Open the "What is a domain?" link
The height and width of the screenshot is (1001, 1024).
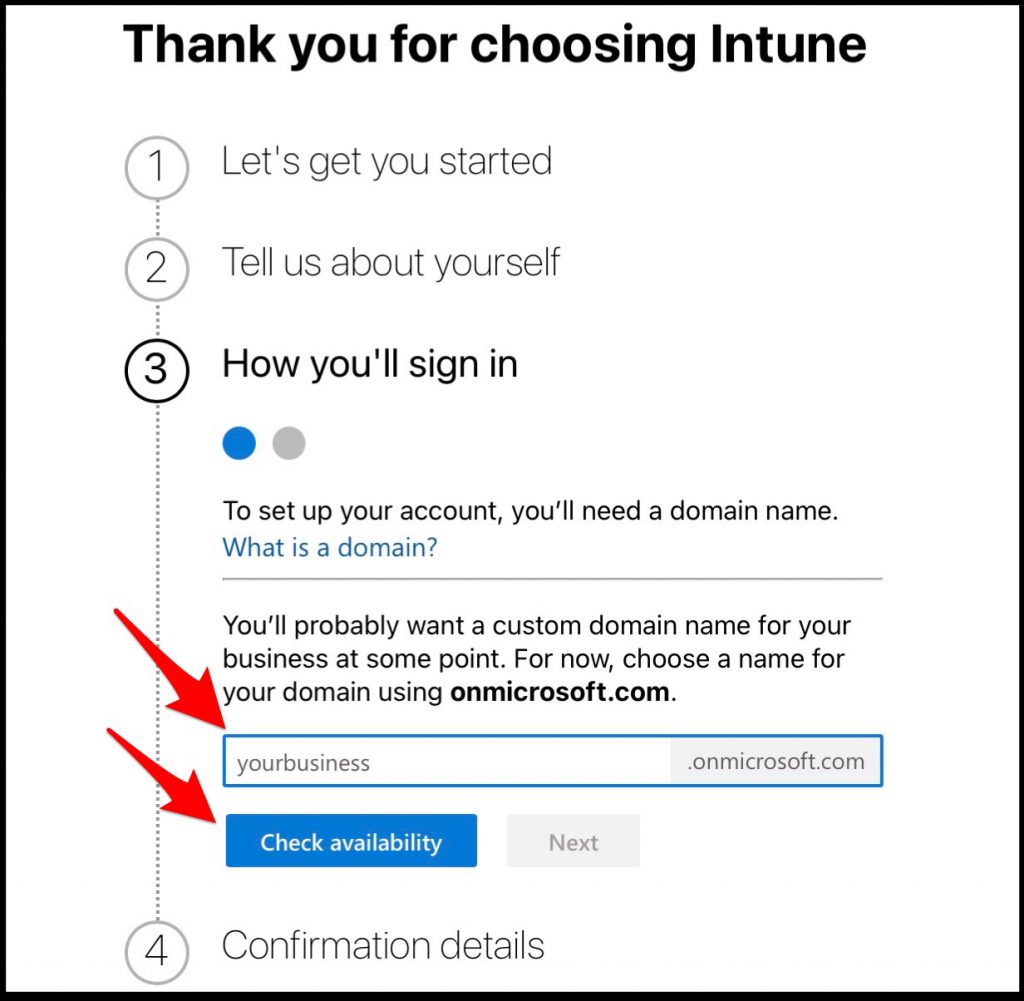tap(330, 547)
